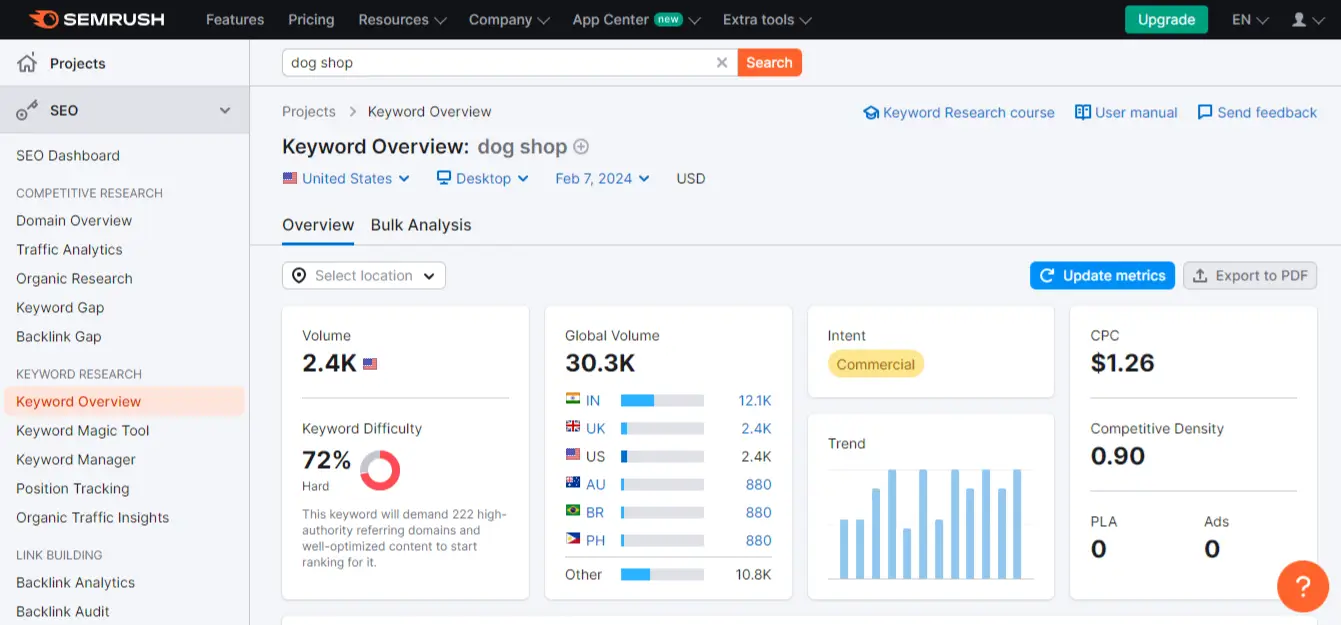This screenshot has width=1341, height=625.
Task: Click the Brazil flag in Global Volume
Action: pos(573,511)
